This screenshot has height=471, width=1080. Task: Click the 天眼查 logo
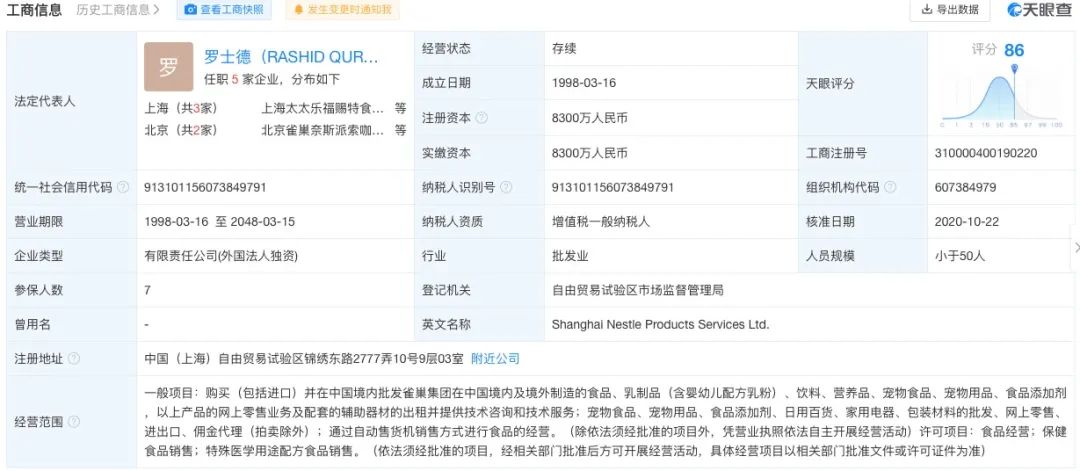point(1039,10)
